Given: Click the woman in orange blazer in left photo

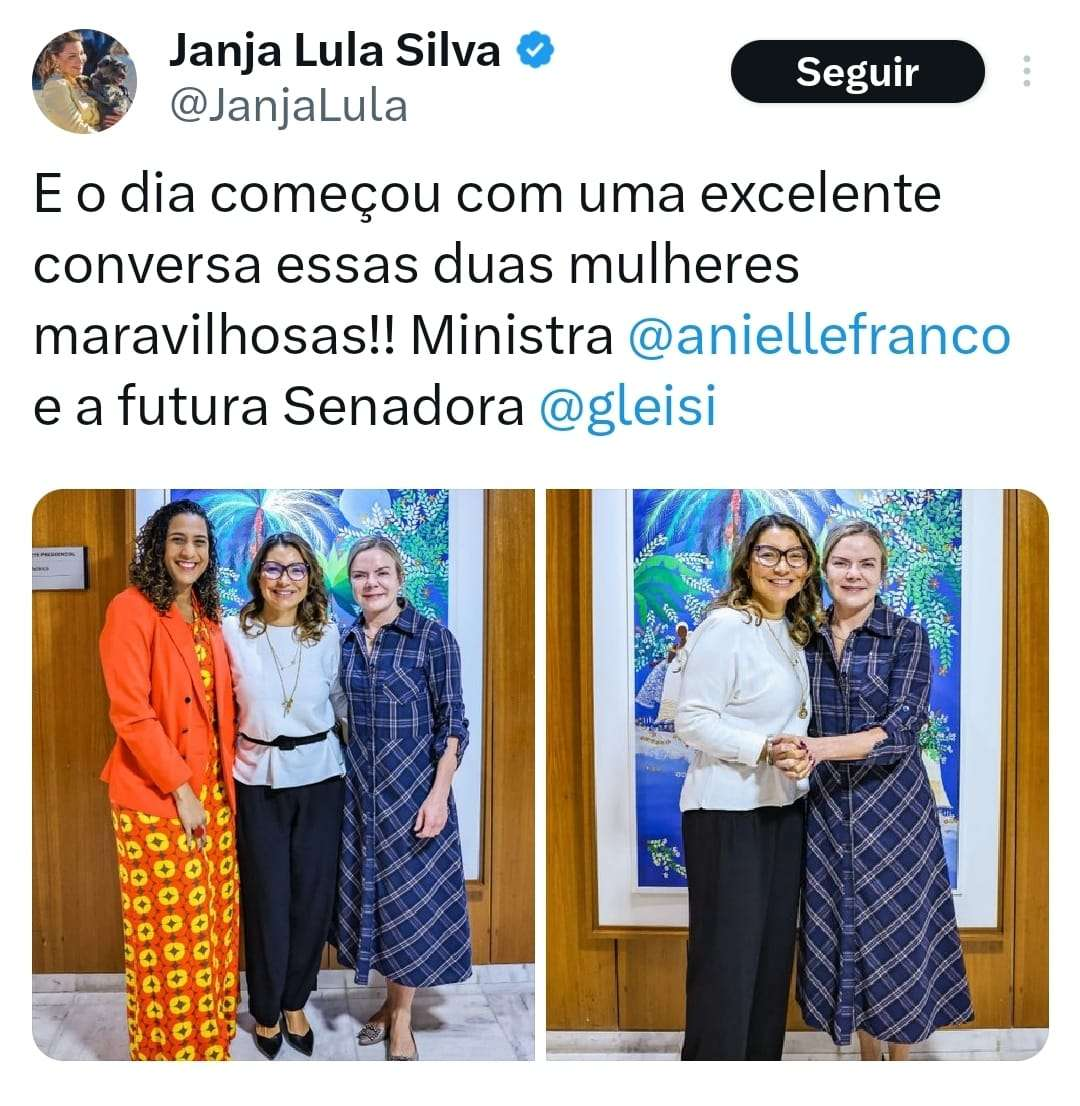Looking at the screenshot, I should tap(169, 776).
